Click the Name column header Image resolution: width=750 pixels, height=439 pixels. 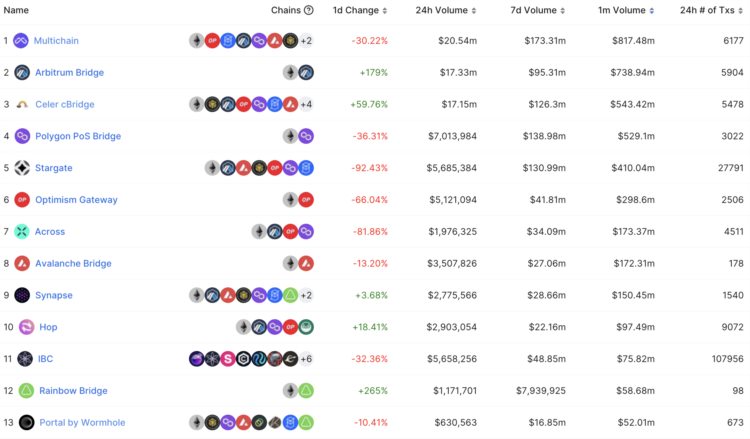[x=16, y=10]
